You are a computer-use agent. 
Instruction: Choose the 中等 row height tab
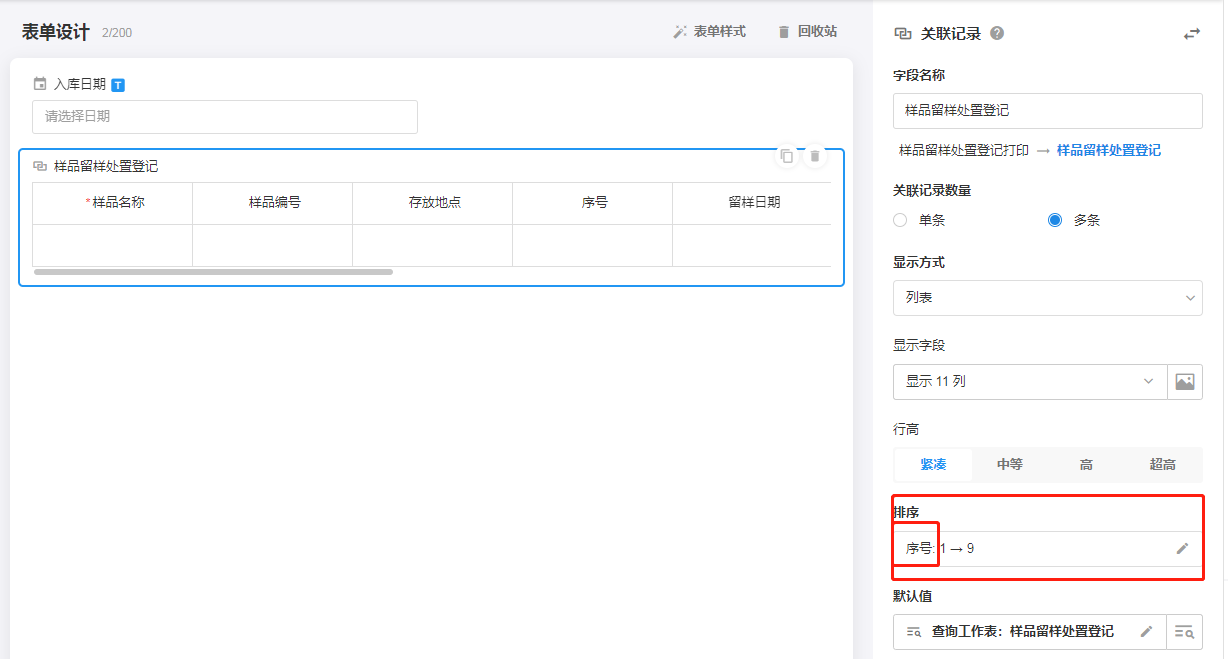pyautogui.click(x=1010, y=464)
